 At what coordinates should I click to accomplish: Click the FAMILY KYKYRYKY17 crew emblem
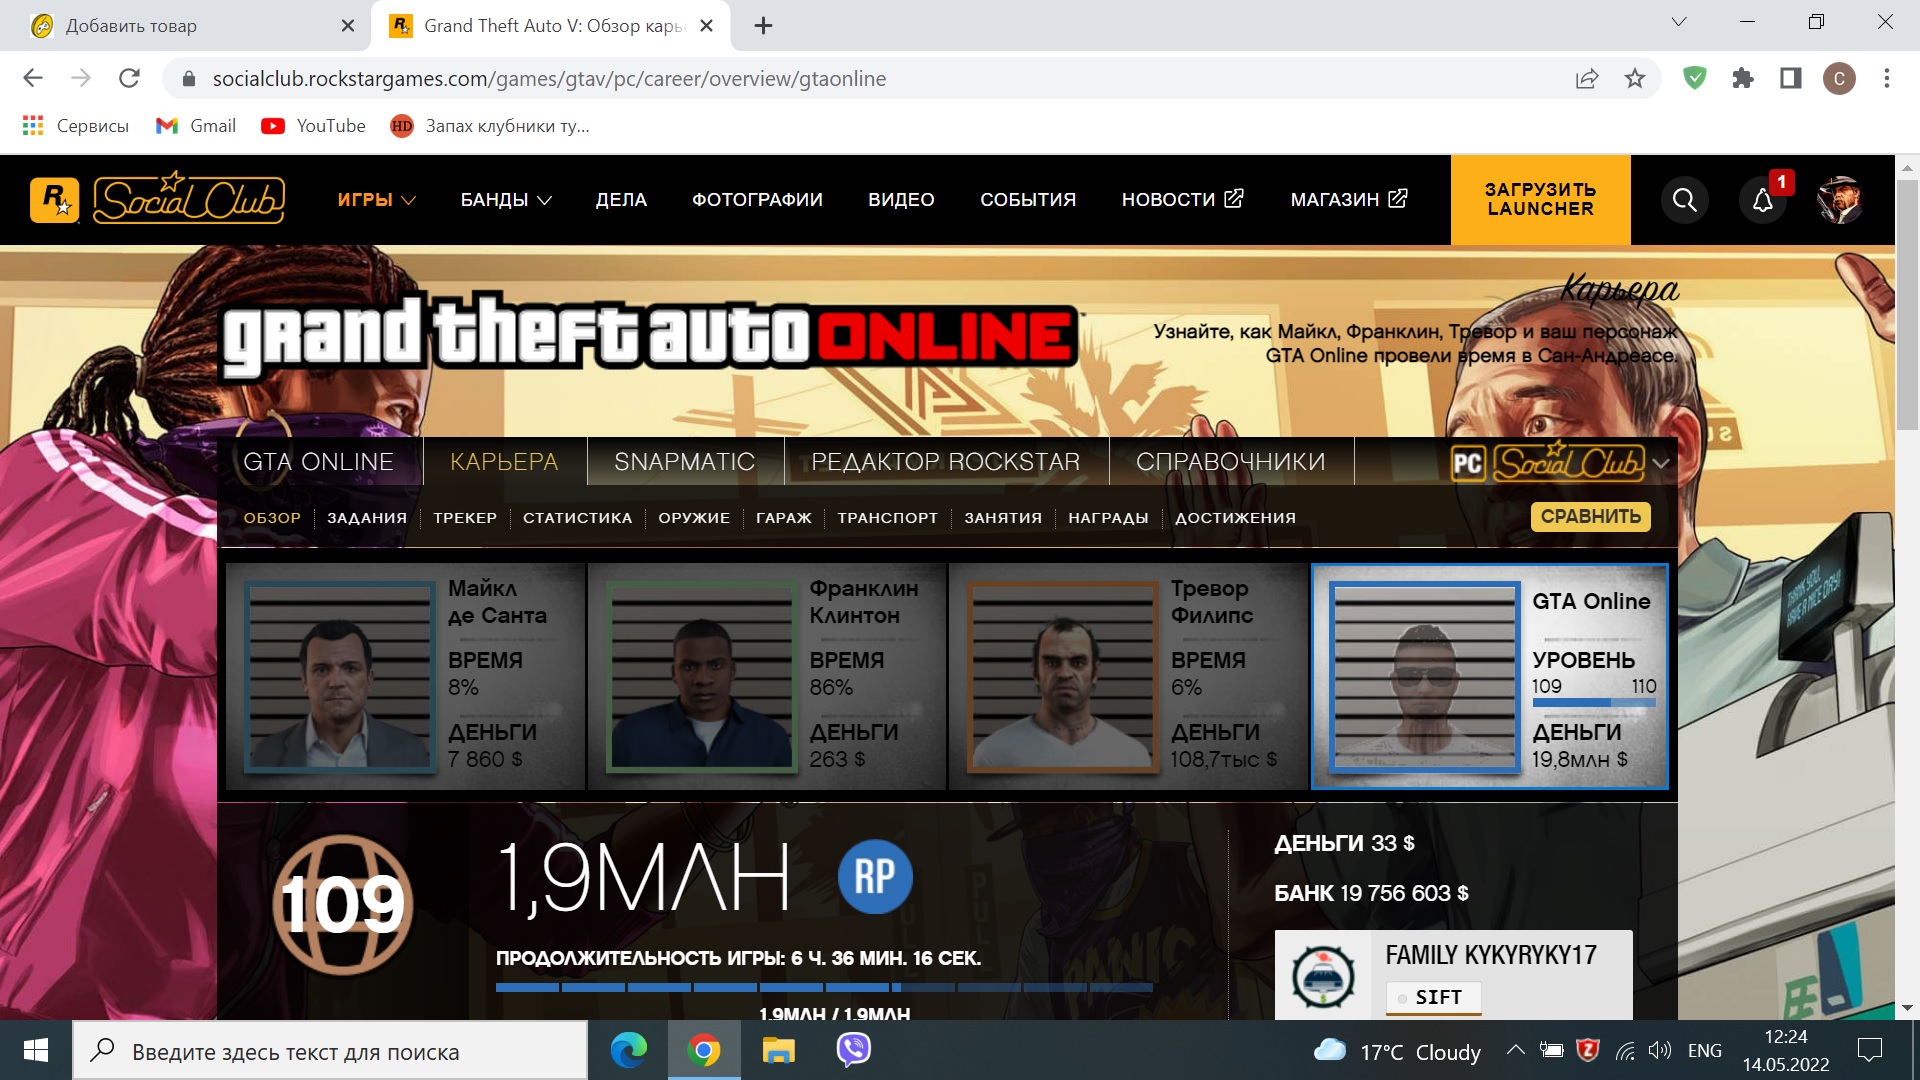(x=1324, y=976)
